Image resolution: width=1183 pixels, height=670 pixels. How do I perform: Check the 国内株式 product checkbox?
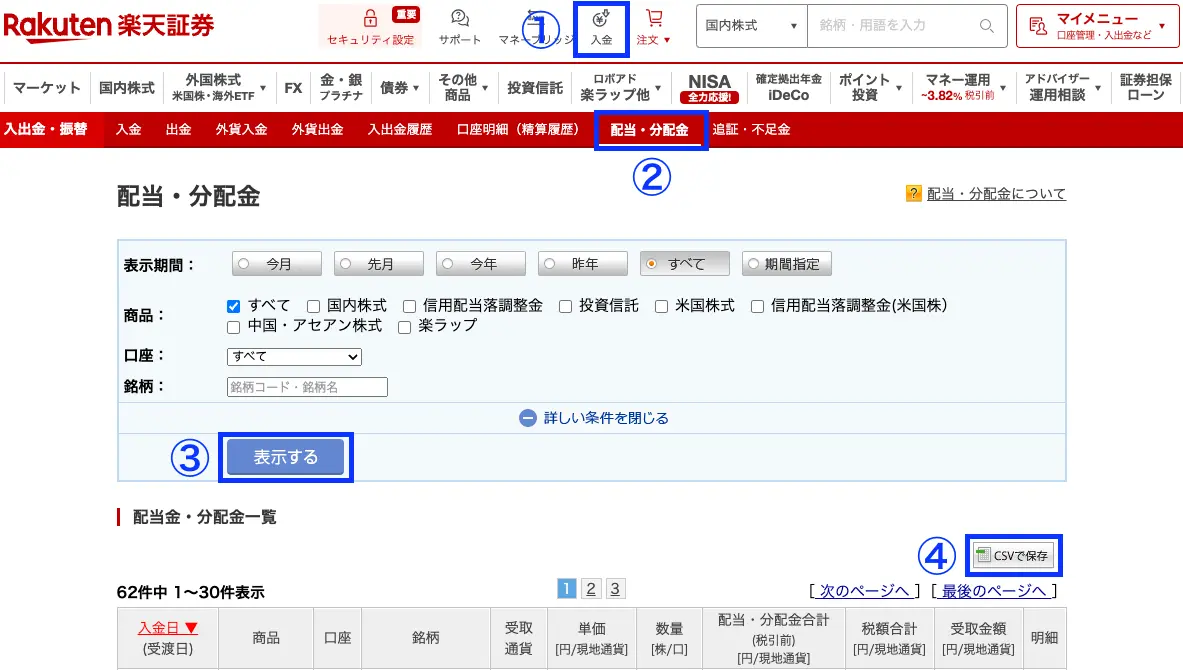click(313, 306)
